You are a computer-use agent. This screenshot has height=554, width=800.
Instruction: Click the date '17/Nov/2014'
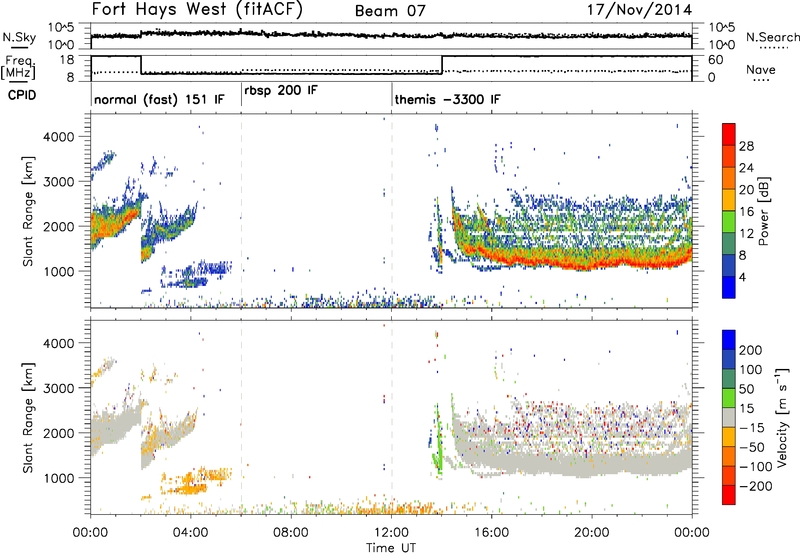(640, 10)
